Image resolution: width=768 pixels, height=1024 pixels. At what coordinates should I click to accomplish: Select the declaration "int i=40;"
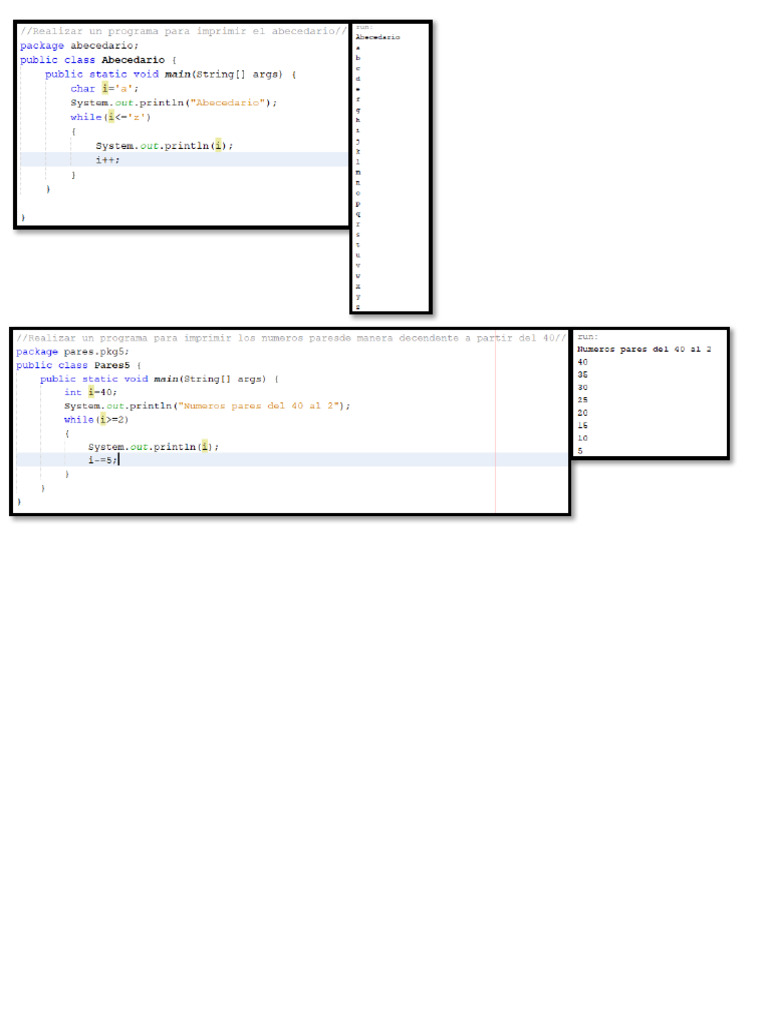[90, 392]
